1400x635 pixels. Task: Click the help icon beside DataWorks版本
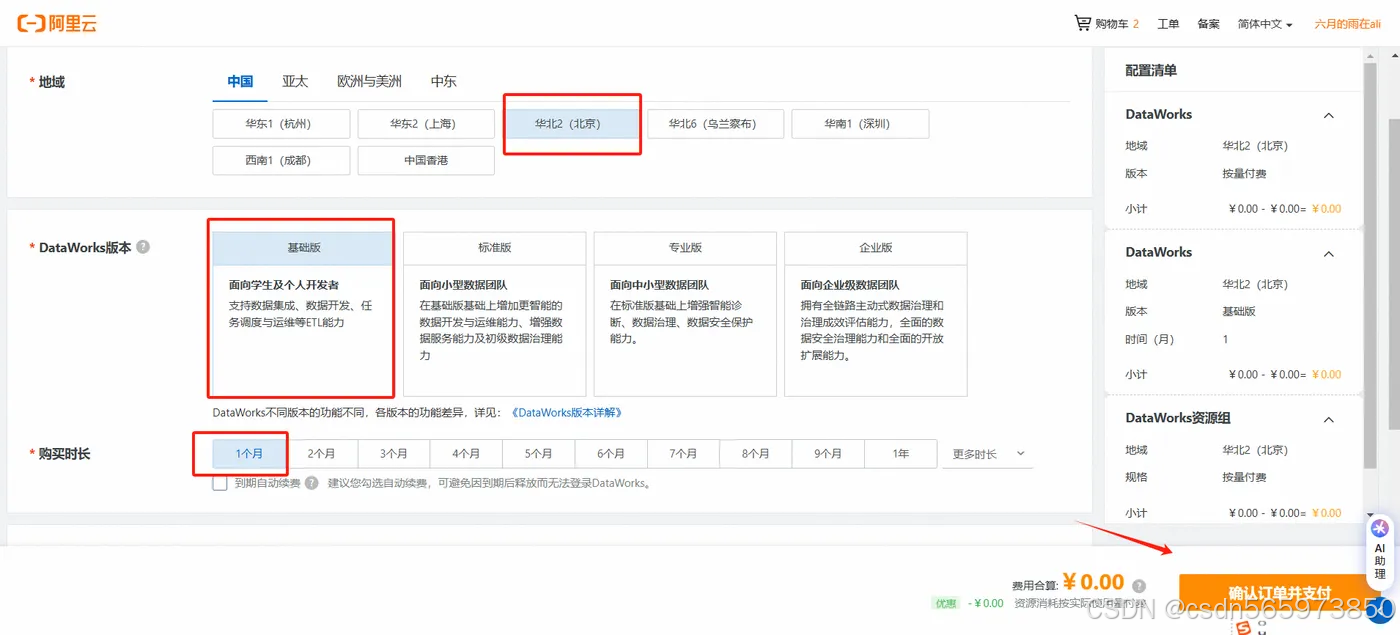tap(143, 246)
